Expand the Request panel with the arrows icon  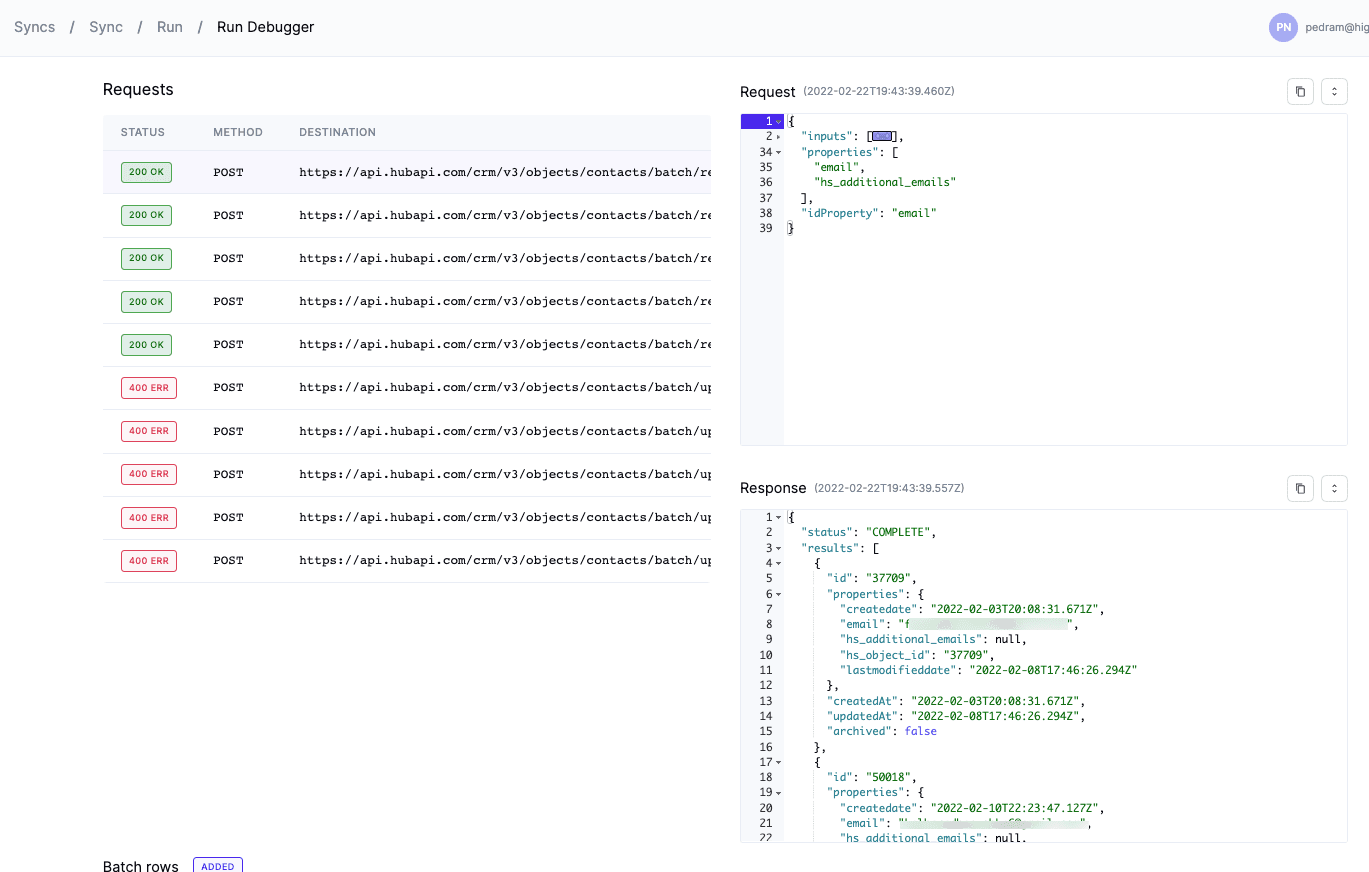pos(1334,92)
